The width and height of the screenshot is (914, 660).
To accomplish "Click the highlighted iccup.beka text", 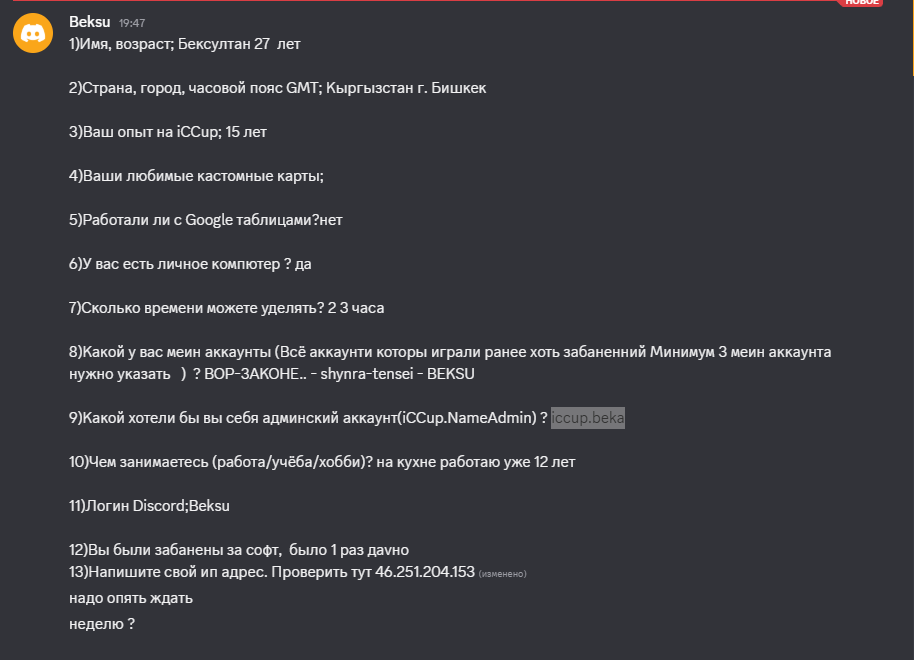I will (x=588, y=418).
